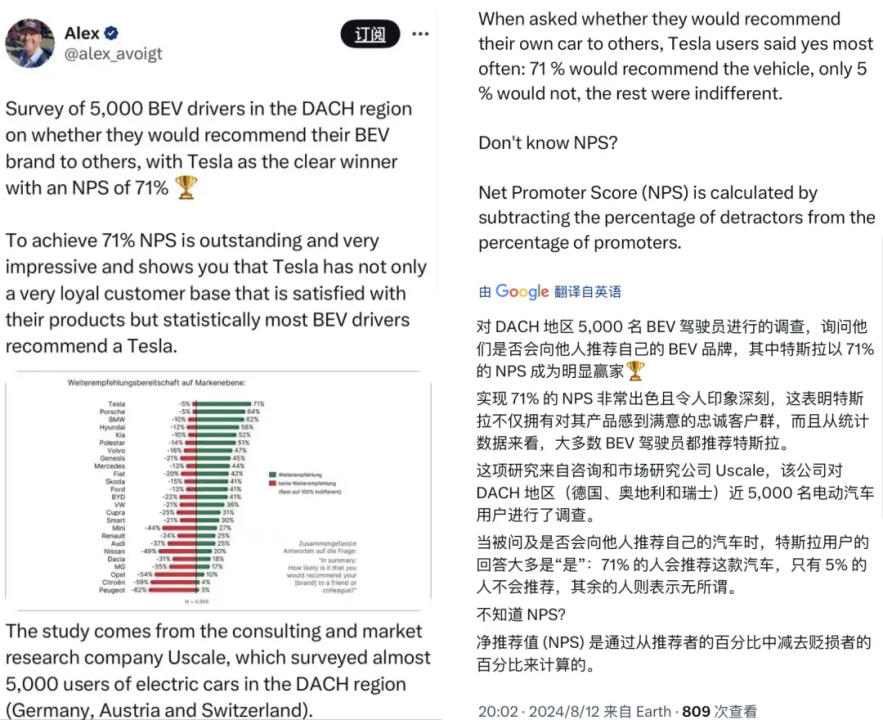Click the 订阅 subscribe button
Screen dimensions: 883x720
tap(370, 34)
